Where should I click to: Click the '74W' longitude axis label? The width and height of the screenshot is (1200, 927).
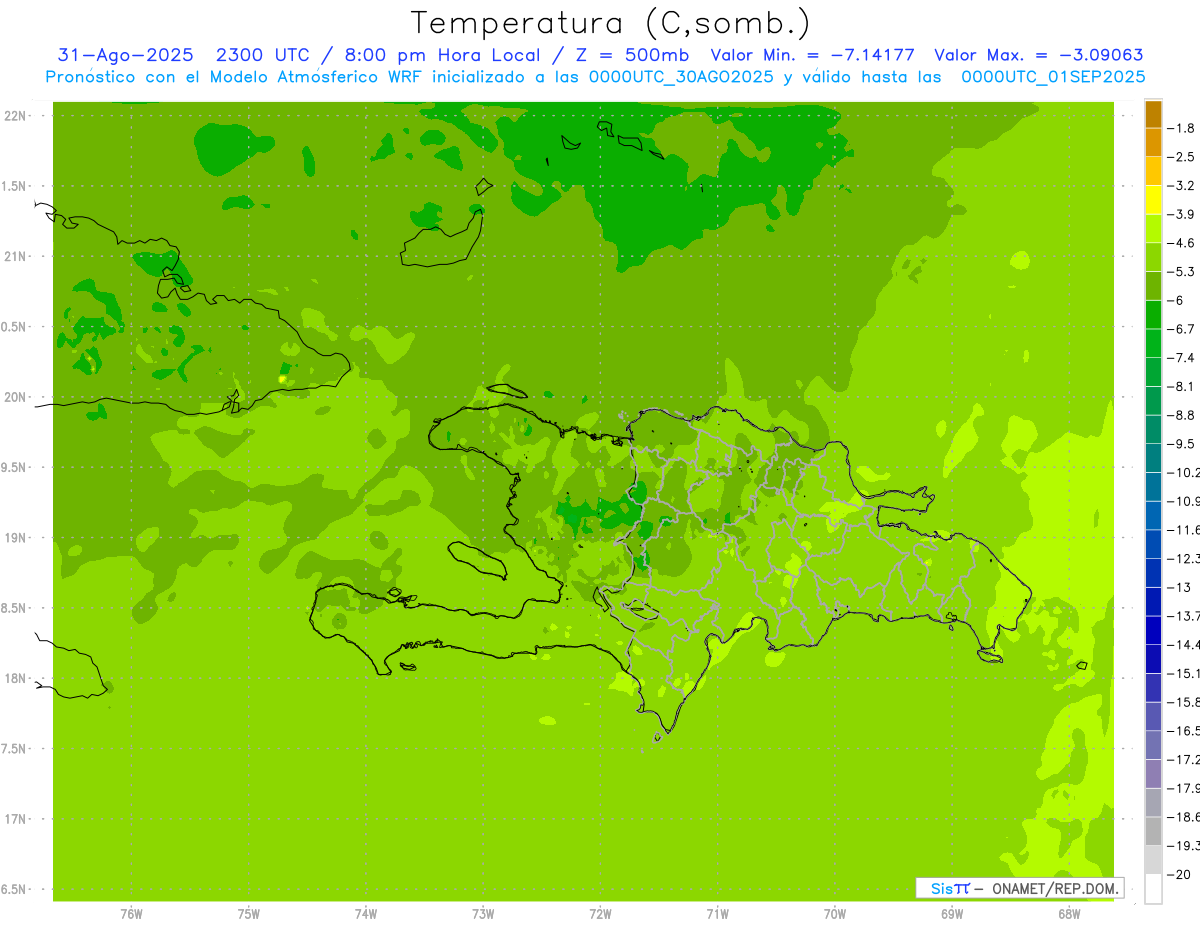point(366,914)
